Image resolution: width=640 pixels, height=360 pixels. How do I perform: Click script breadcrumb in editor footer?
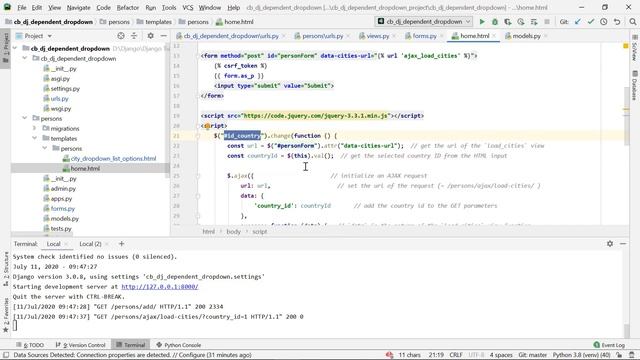[x=259, y=231]
